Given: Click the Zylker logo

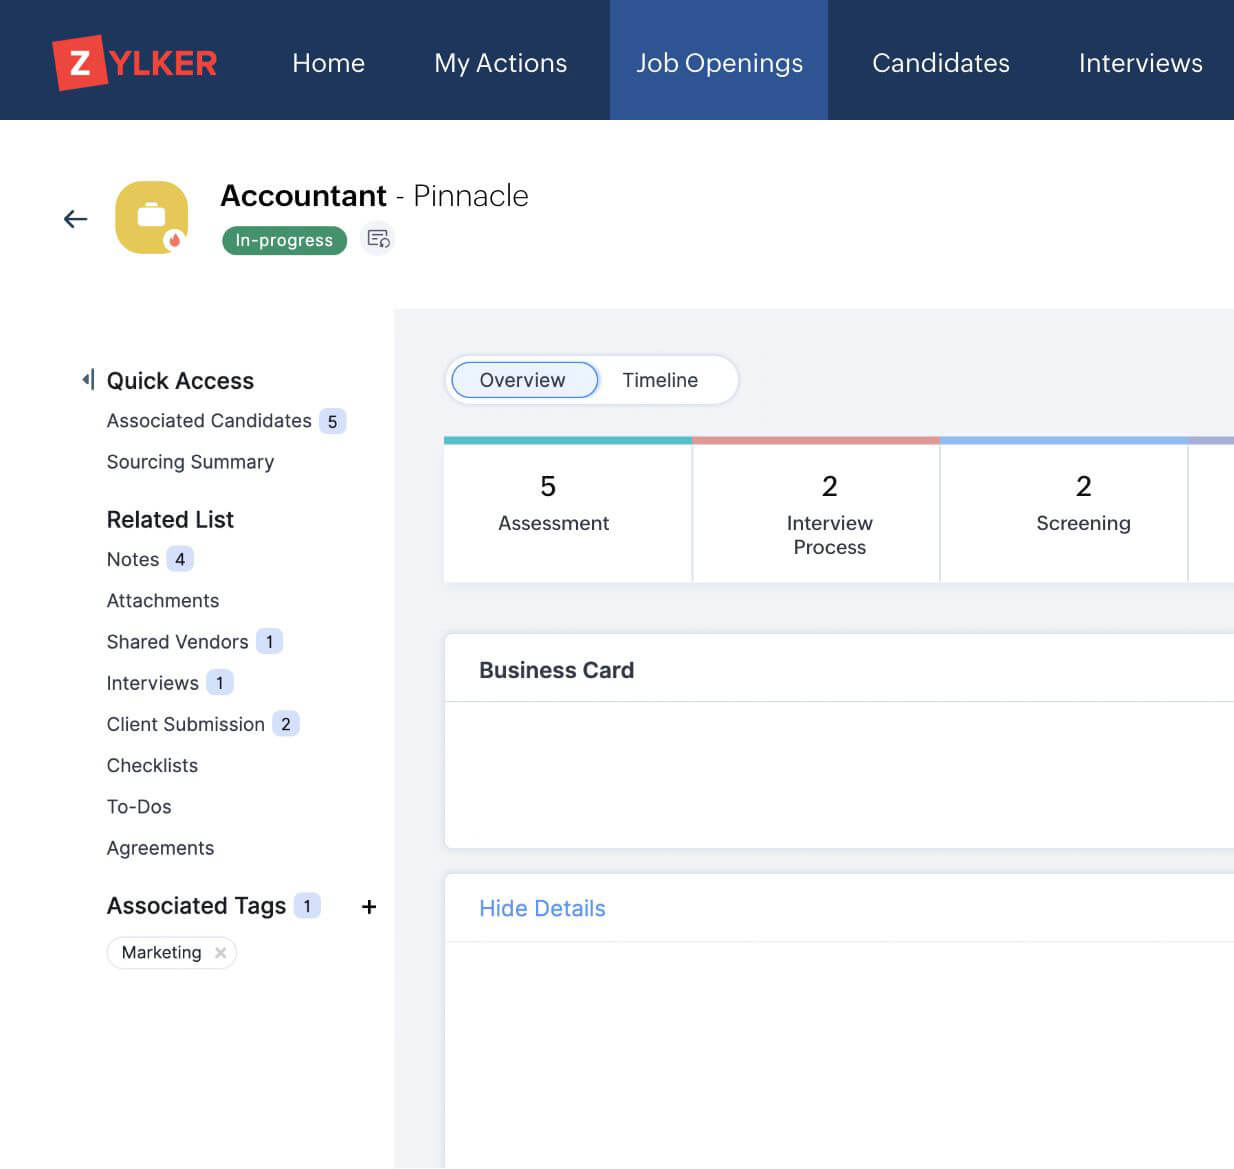Looking at the screenshot, I should click(135, 63).
